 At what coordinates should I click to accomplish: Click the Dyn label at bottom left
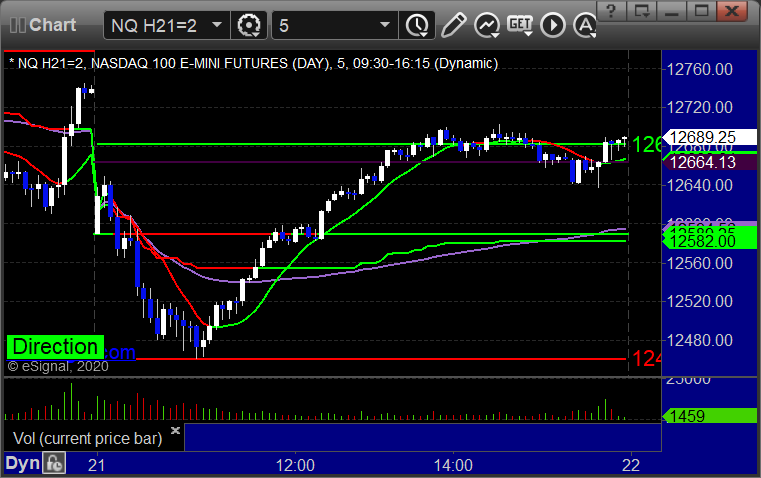click(x=22, y=463)
